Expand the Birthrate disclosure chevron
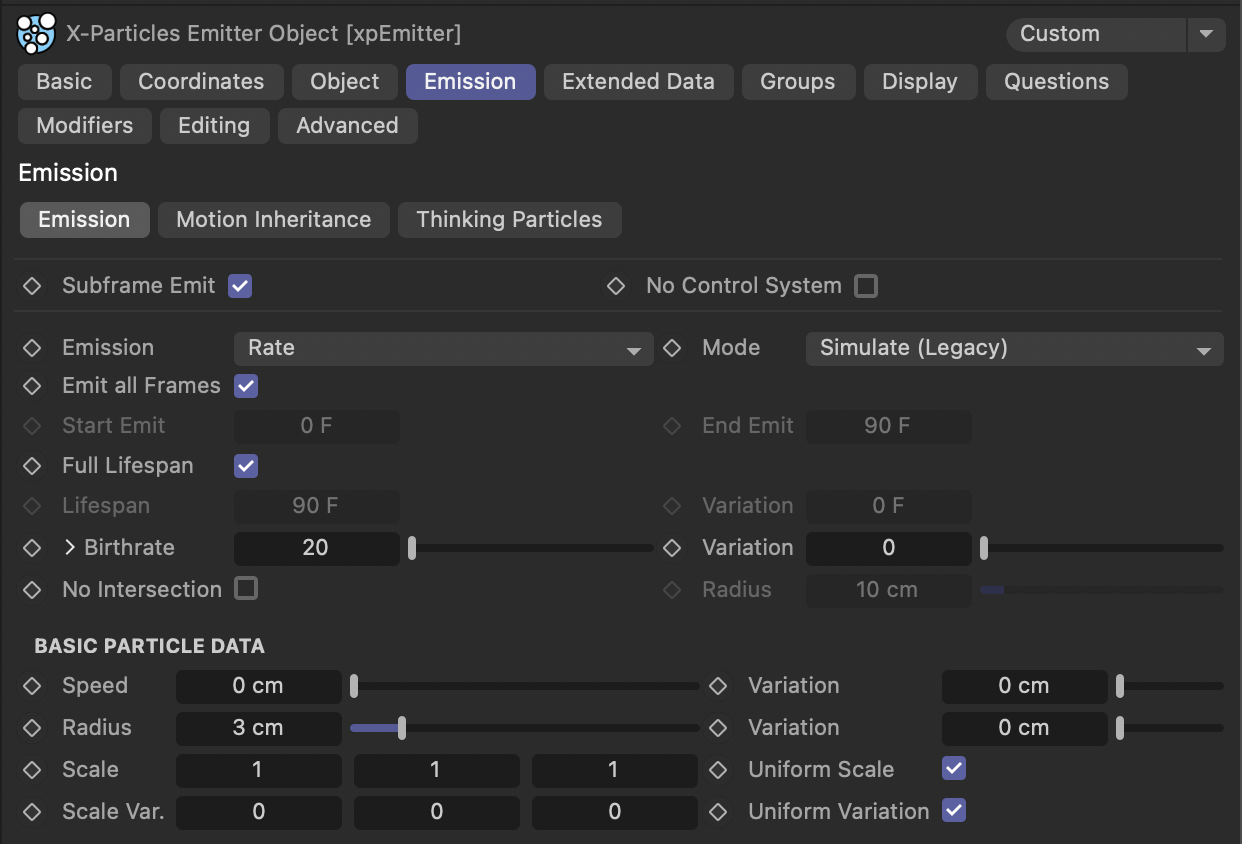The height and width of the screenshot is (844, 1242). point(70,548)
